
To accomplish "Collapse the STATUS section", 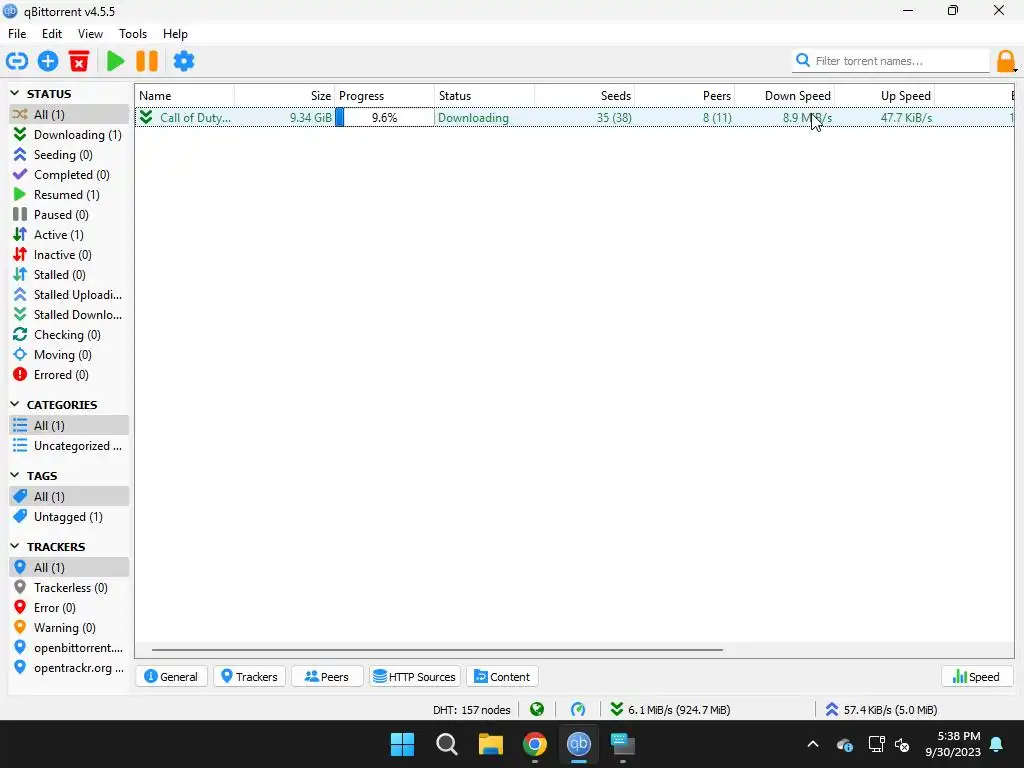I will tap(15, 93).
